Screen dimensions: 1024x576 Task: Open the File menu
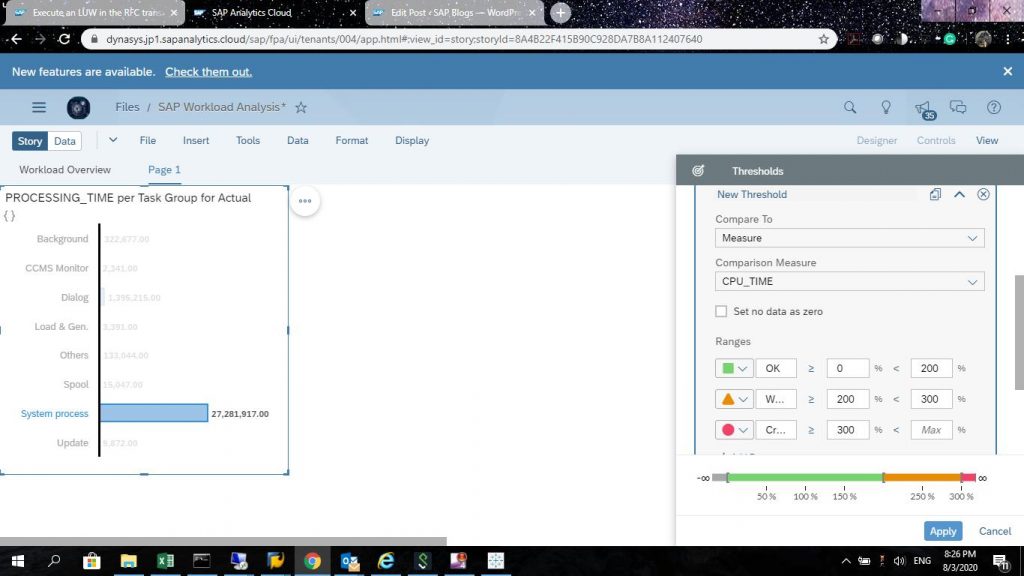[148, 140]
